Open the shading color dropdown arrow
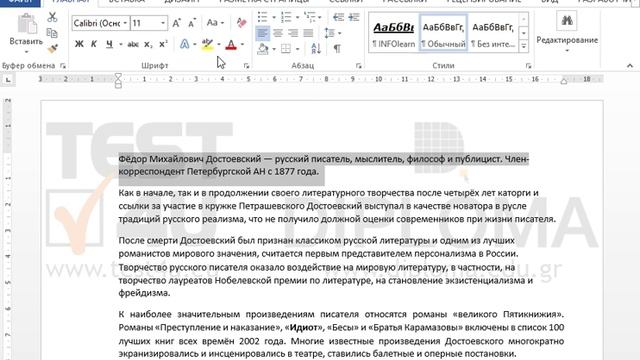This screenshot has width=640, height=360. [274, 49]
